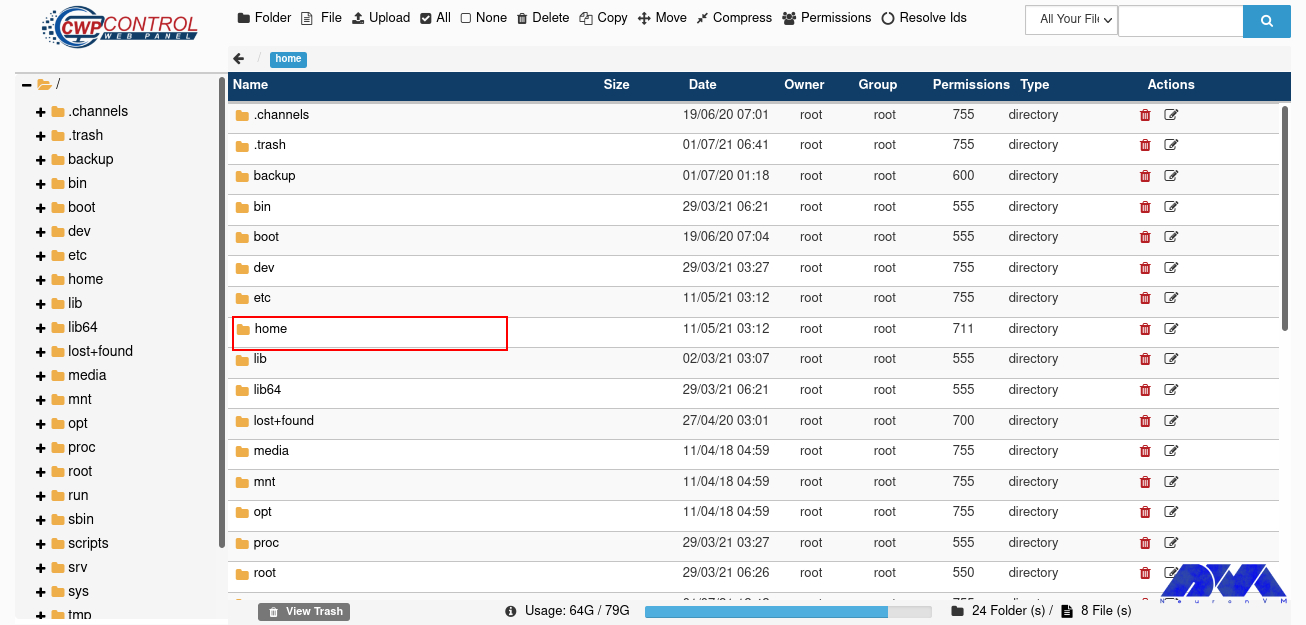Click inside the search input field
The width and height of the screenshot is (1306, 625).
click(1180, 21)
